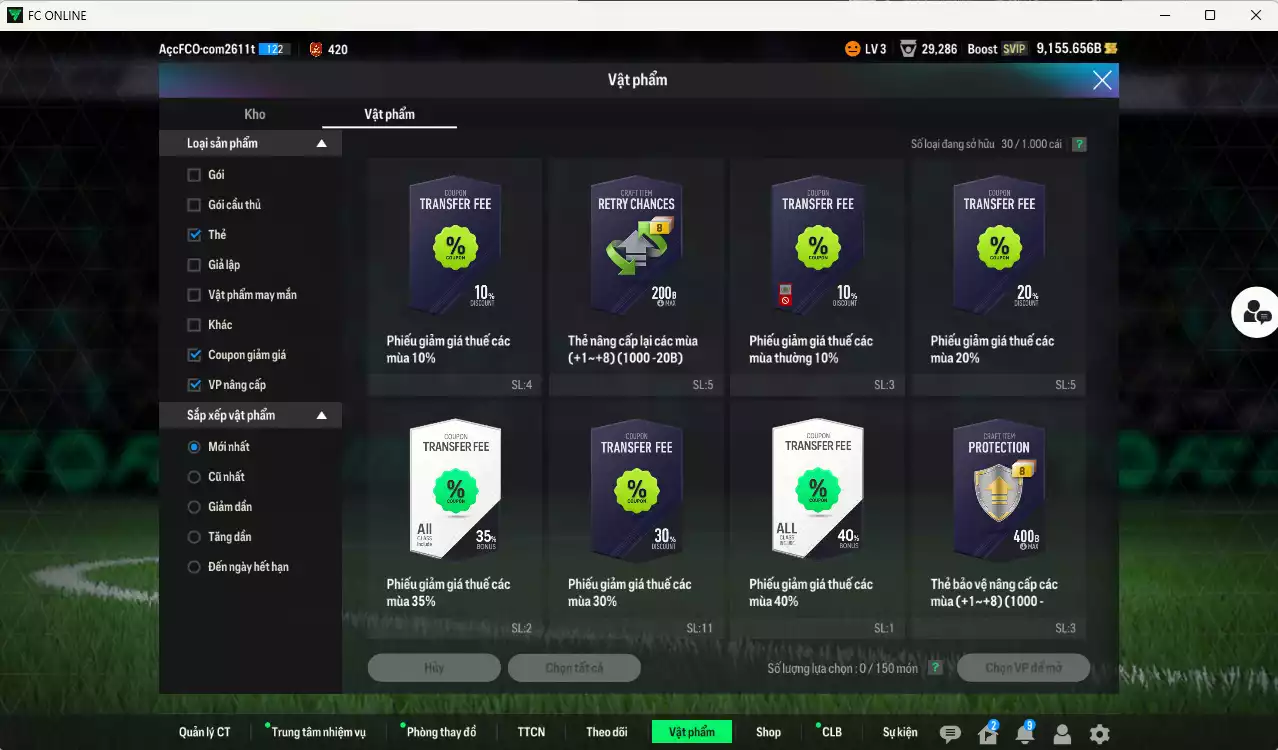
Task: Open the settings gear icon
Action: [x=1099, y=734]
